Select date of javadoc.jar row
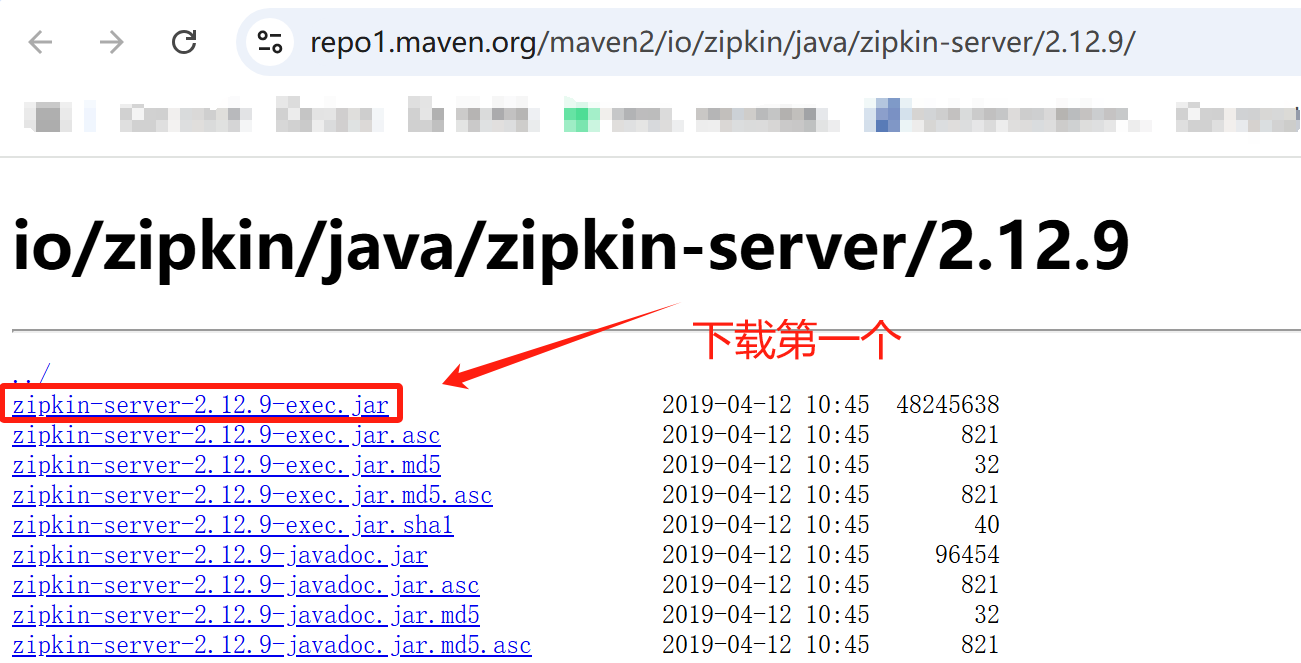Screen dimensions: 1301x663 [x=766, y=555]
